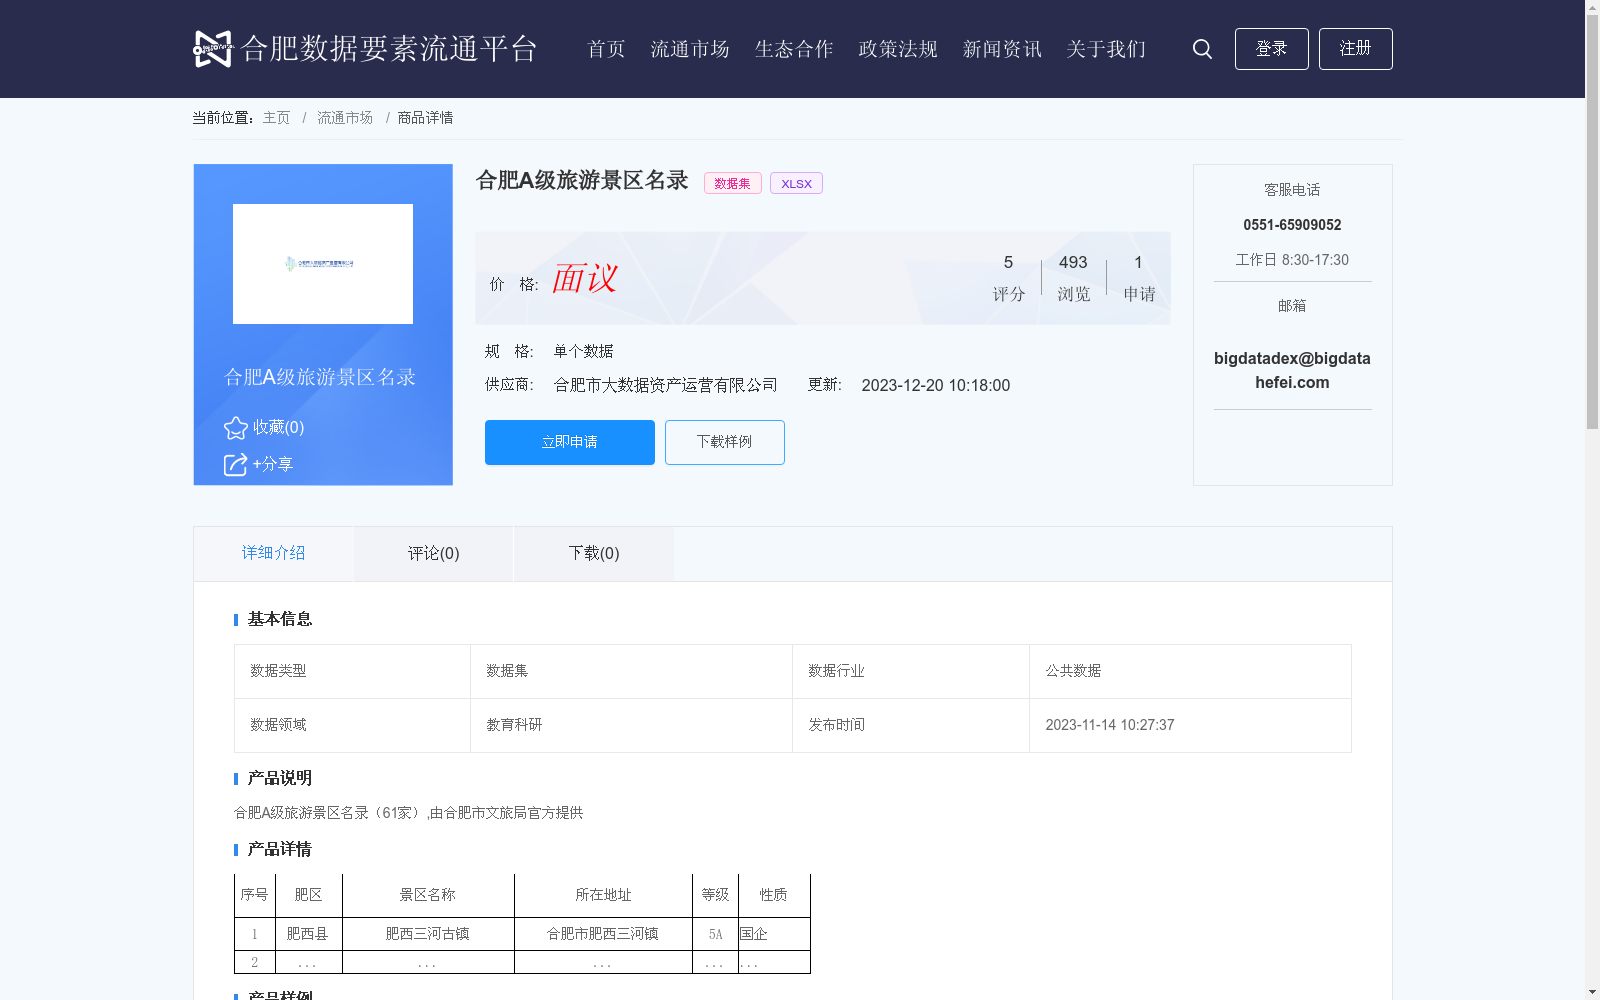Click the 注册 button
1600x1000 pixels.
coord(1355,48)
